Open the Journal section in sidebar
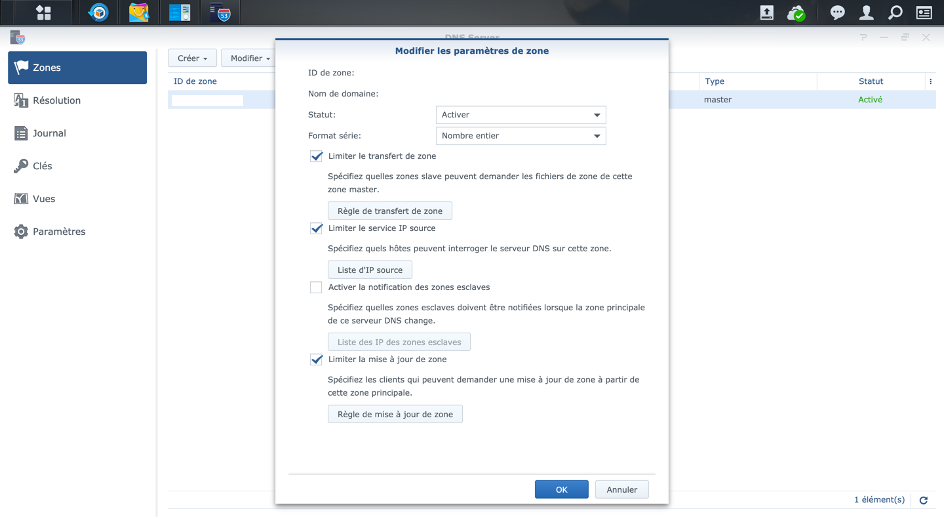Screen dimensions: 945x518 click(x=49, y=133)
